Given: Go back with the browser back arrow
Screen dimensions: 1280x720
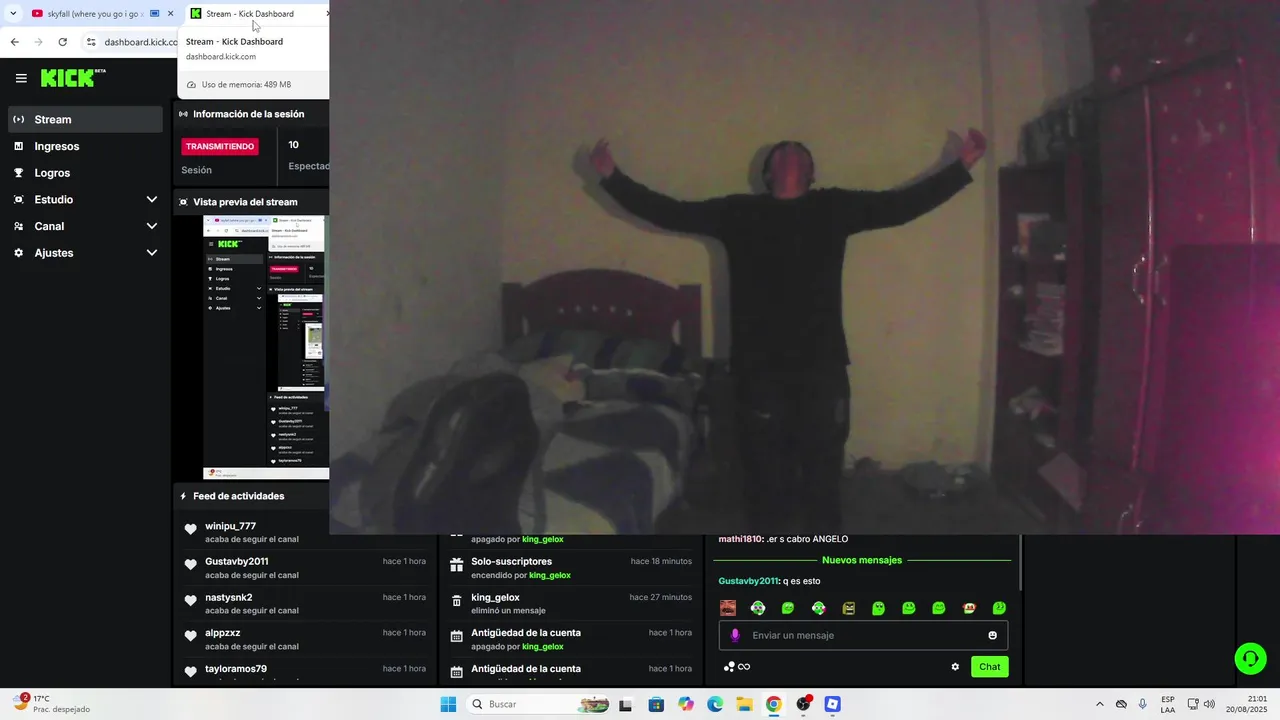Looking at the screenshot, I should pyautogui.click(x=14, y=42).
